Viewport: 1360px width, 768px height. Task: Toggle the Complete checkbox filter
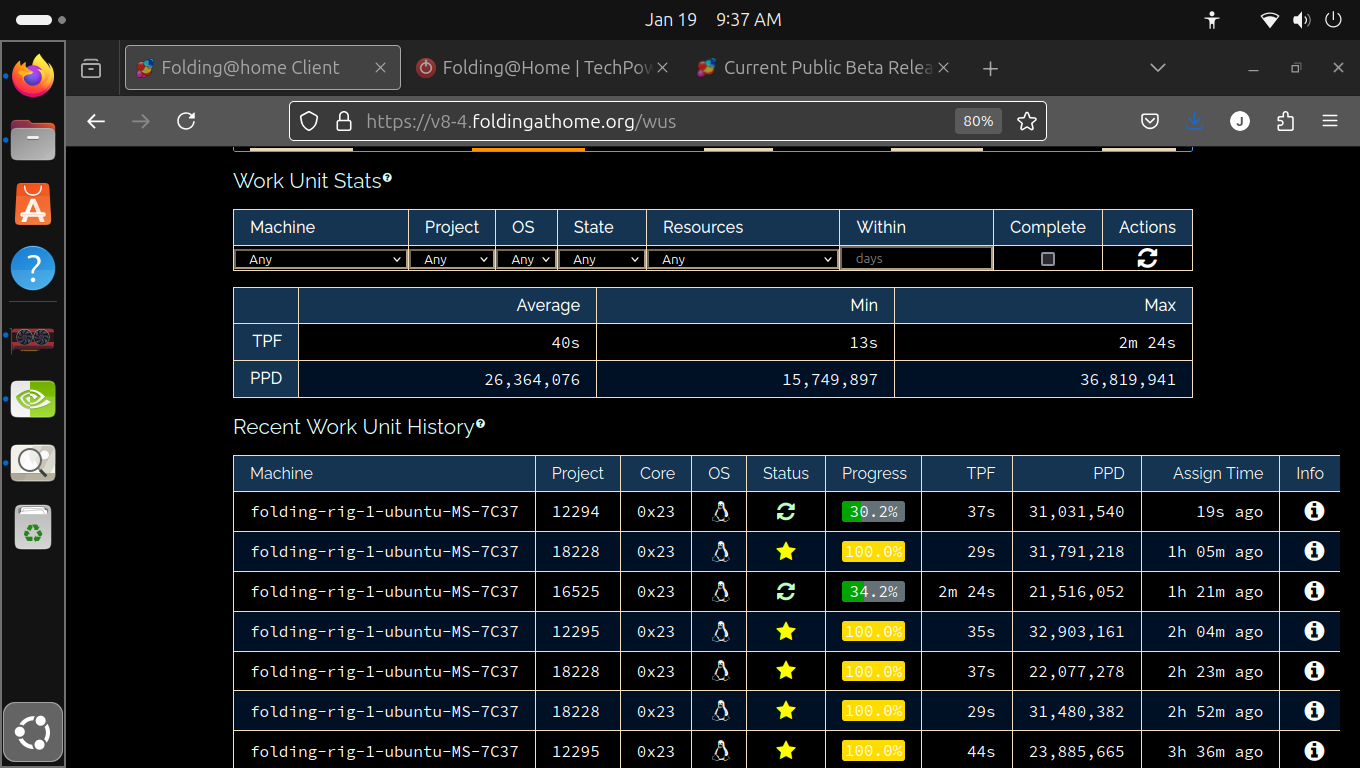click(x=1048, y=259)
